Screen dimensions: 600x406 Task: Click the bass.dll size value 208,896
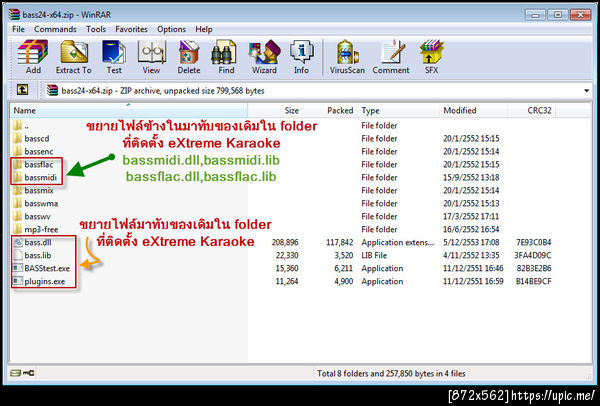pos(285,242)
